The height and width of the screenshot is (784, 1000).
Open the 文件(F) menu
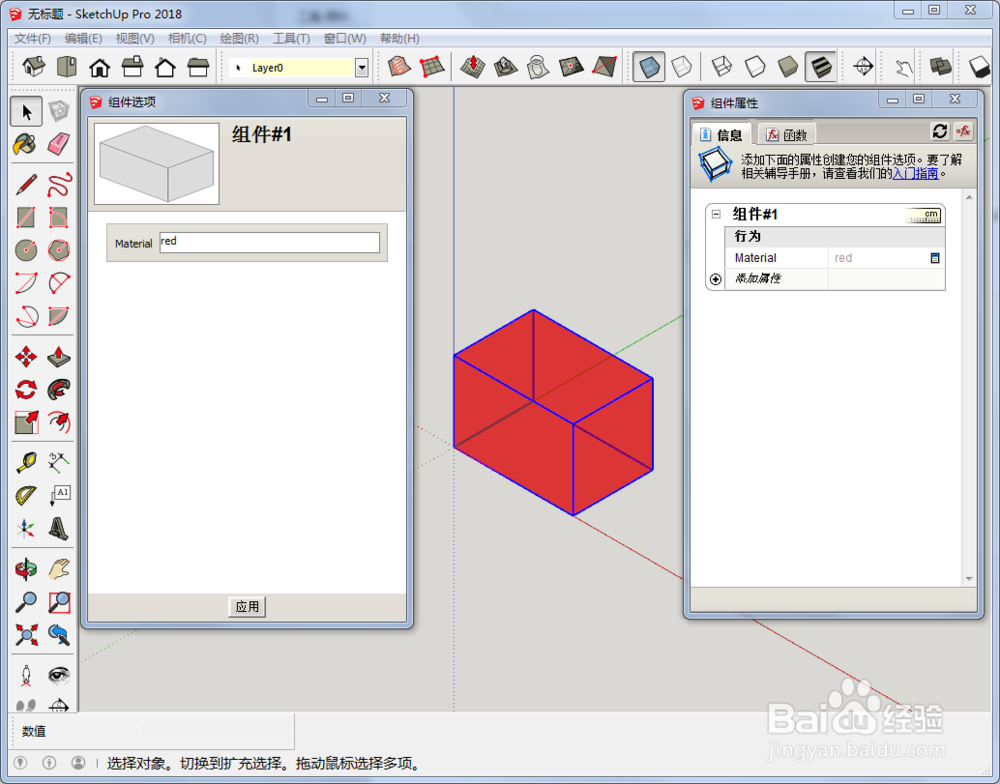tap(33, 38)
